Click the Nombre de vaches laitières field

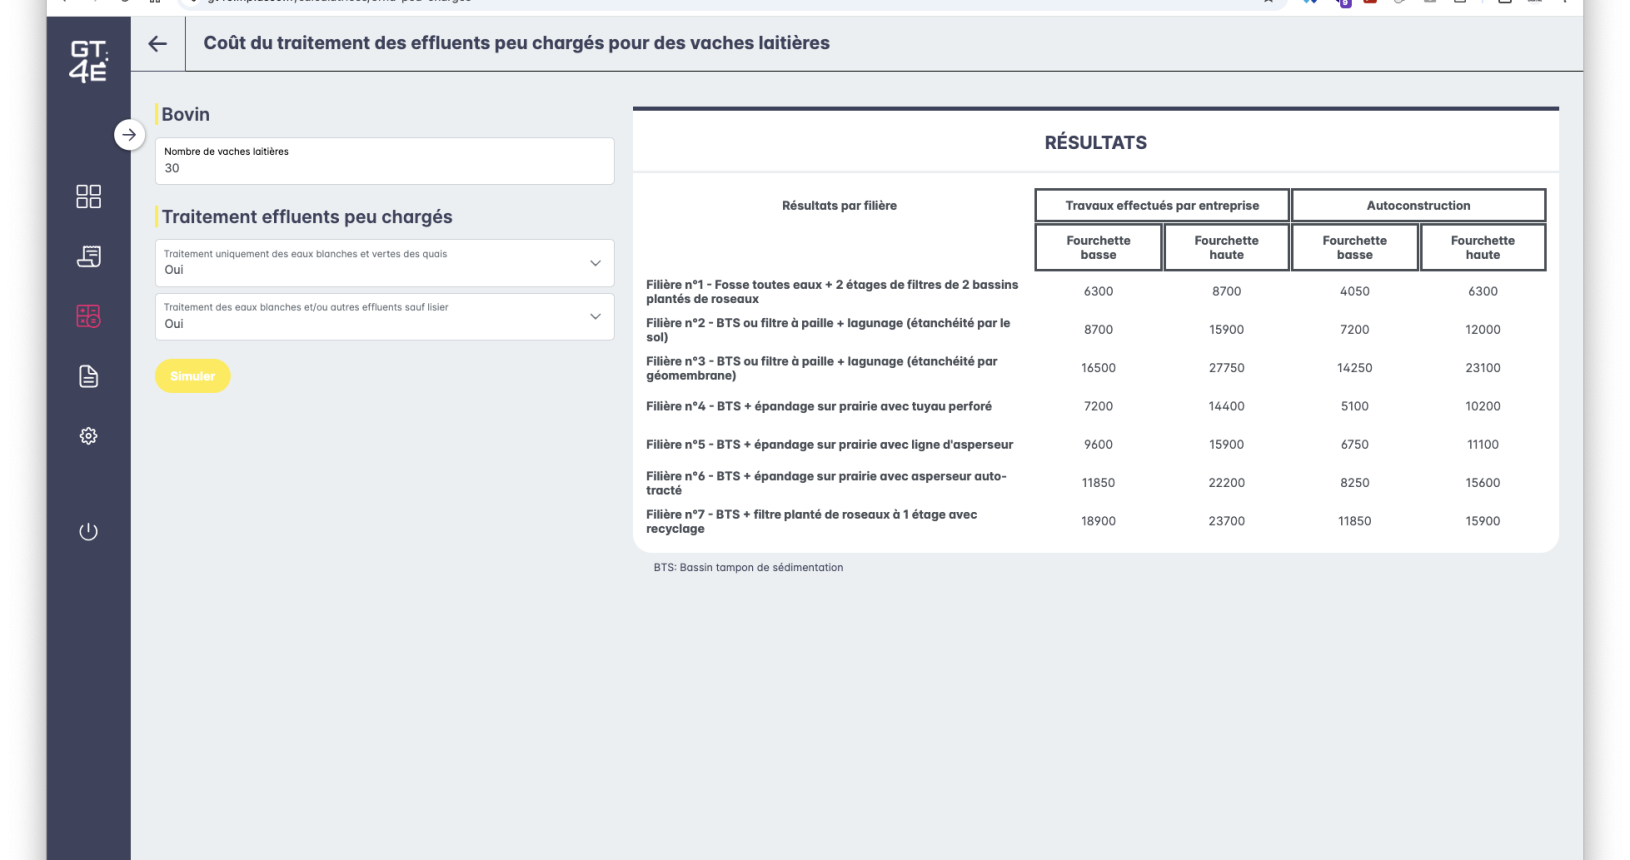coord(384,162)
